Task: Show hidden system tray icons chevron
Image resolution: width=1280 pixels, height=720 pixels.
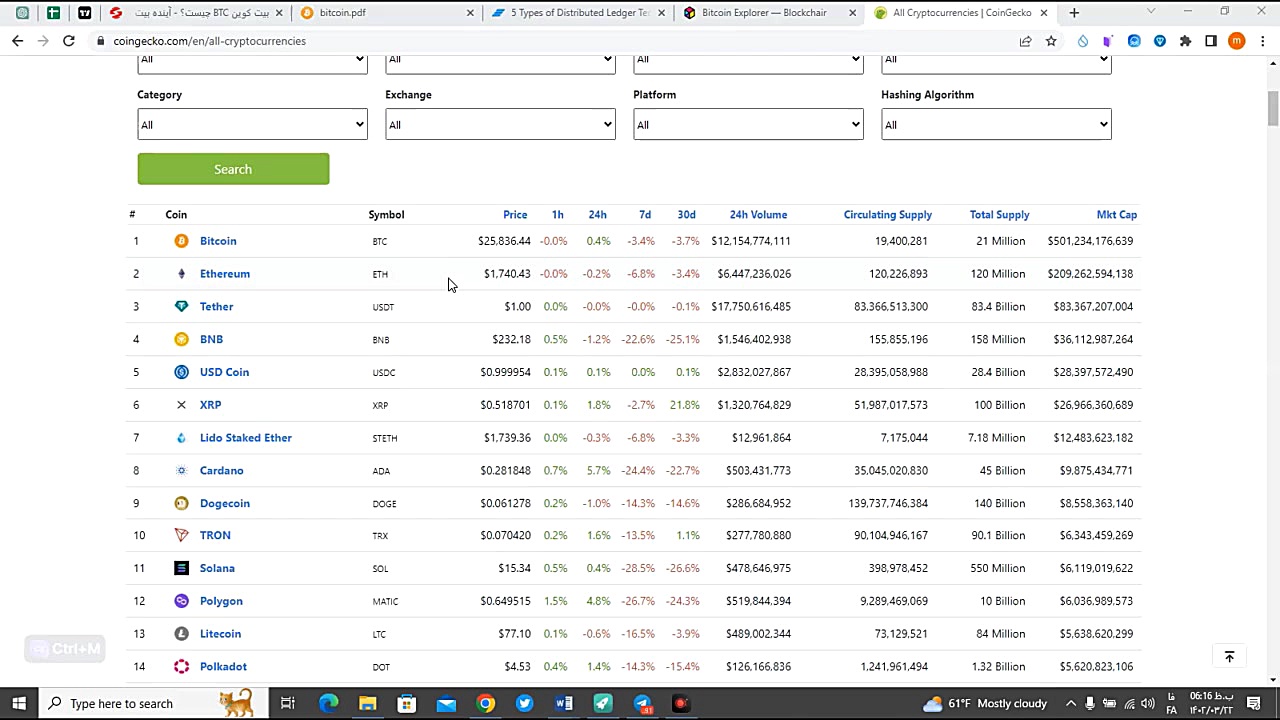Action: click(1070, 703)
